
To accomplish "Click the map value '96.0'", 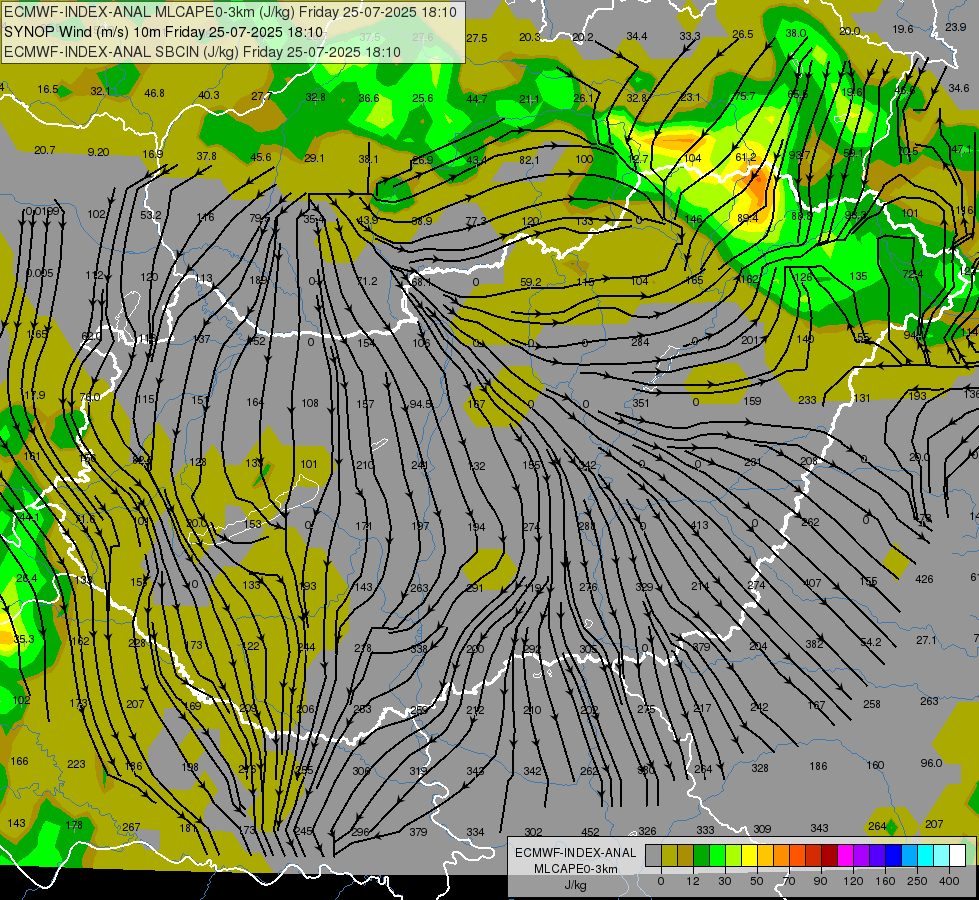I will click(x=931, y=763).
